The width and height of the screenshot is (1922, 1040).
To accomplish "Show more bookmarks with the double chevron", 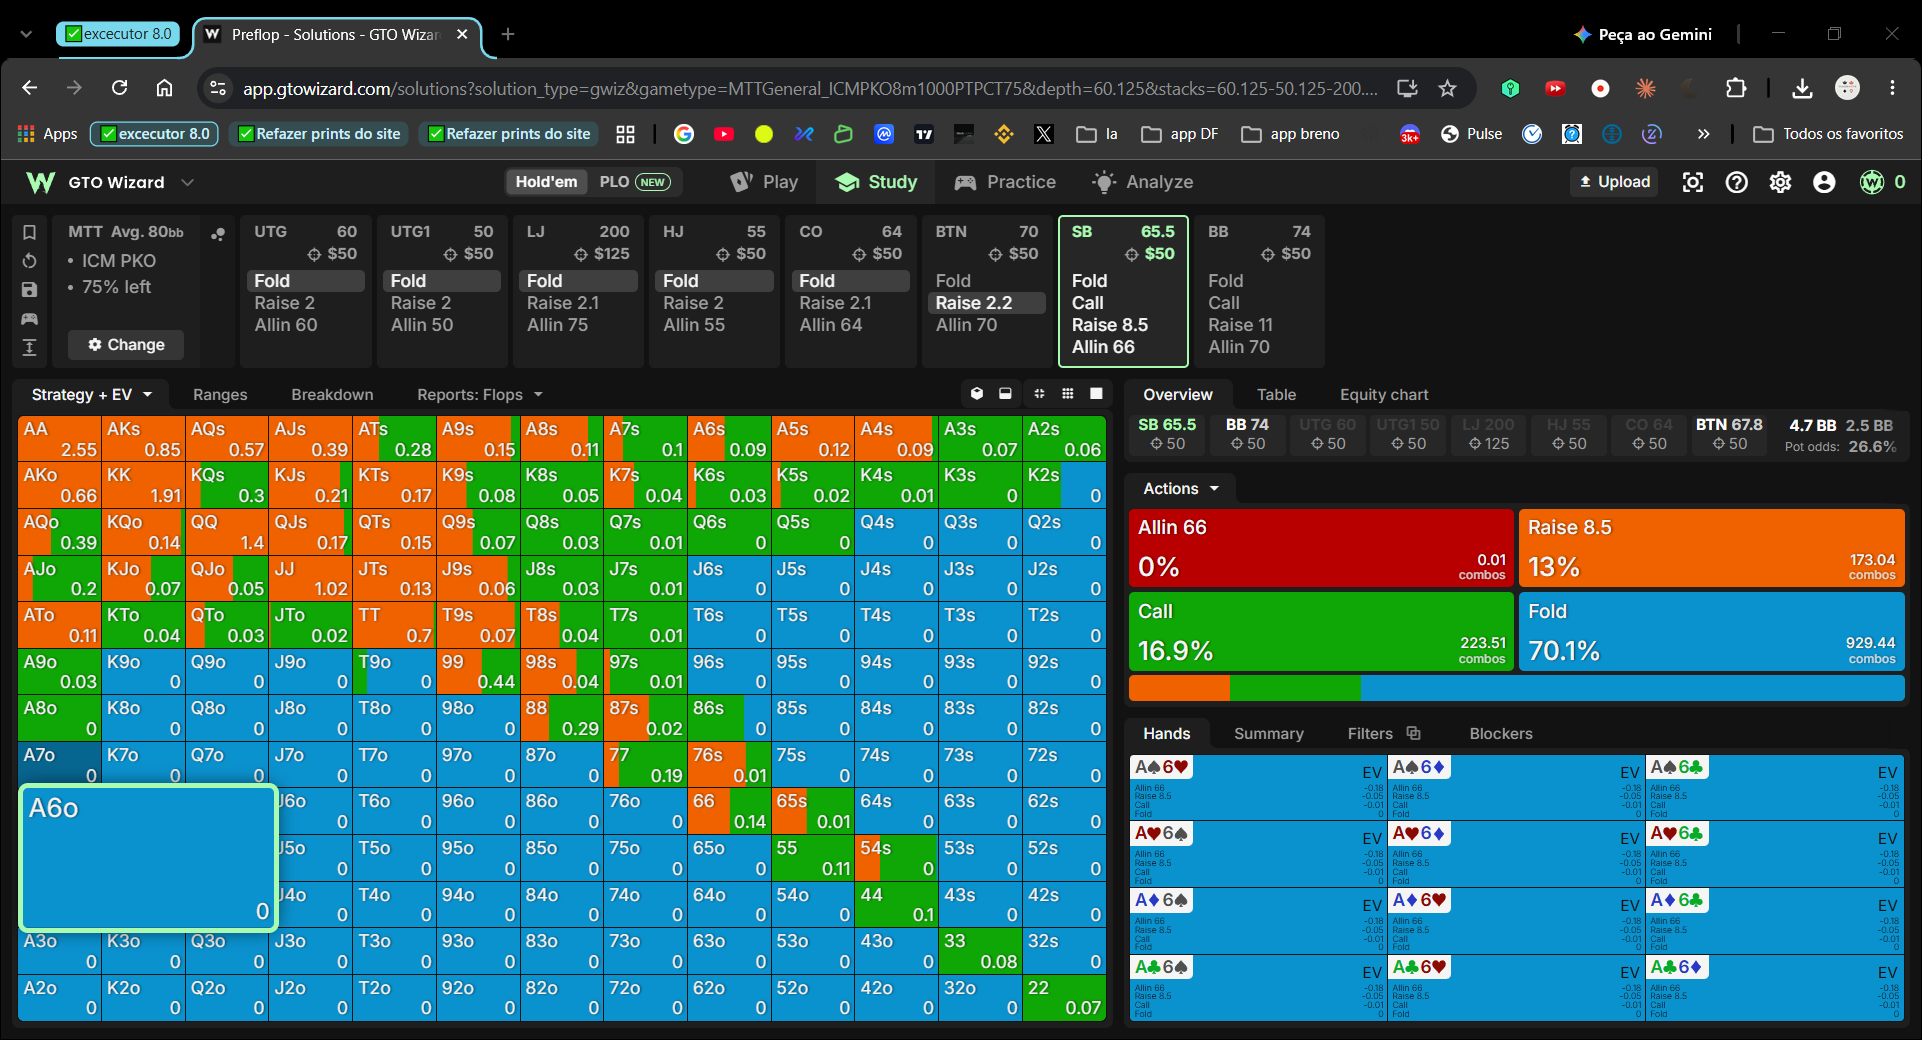I will point(1703,134).
